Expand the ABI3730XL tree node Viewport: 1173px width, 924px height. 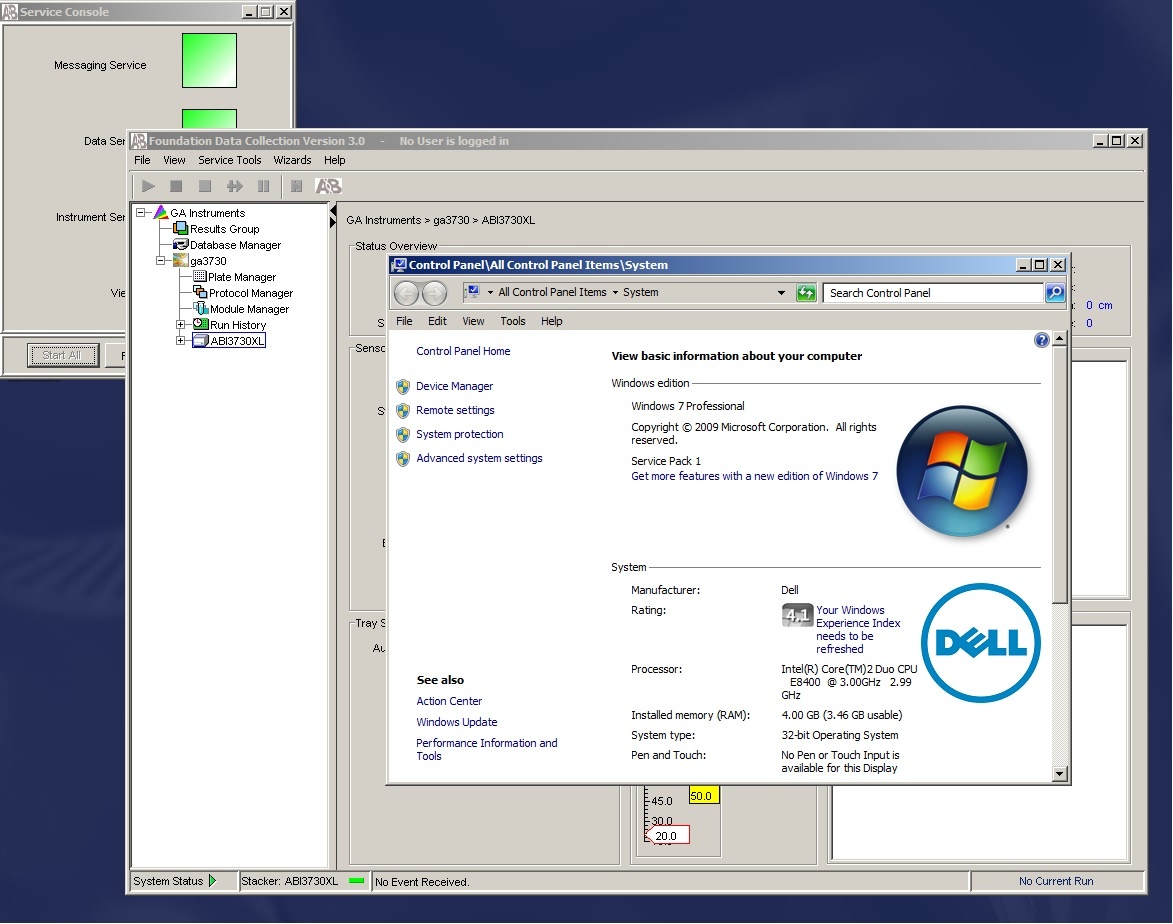(x=181, y=341)
